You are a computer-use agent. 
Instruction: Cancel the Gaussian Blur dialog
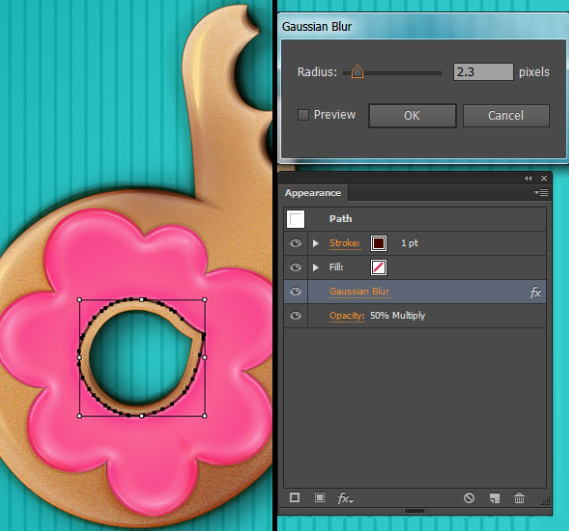pos(506,116)
